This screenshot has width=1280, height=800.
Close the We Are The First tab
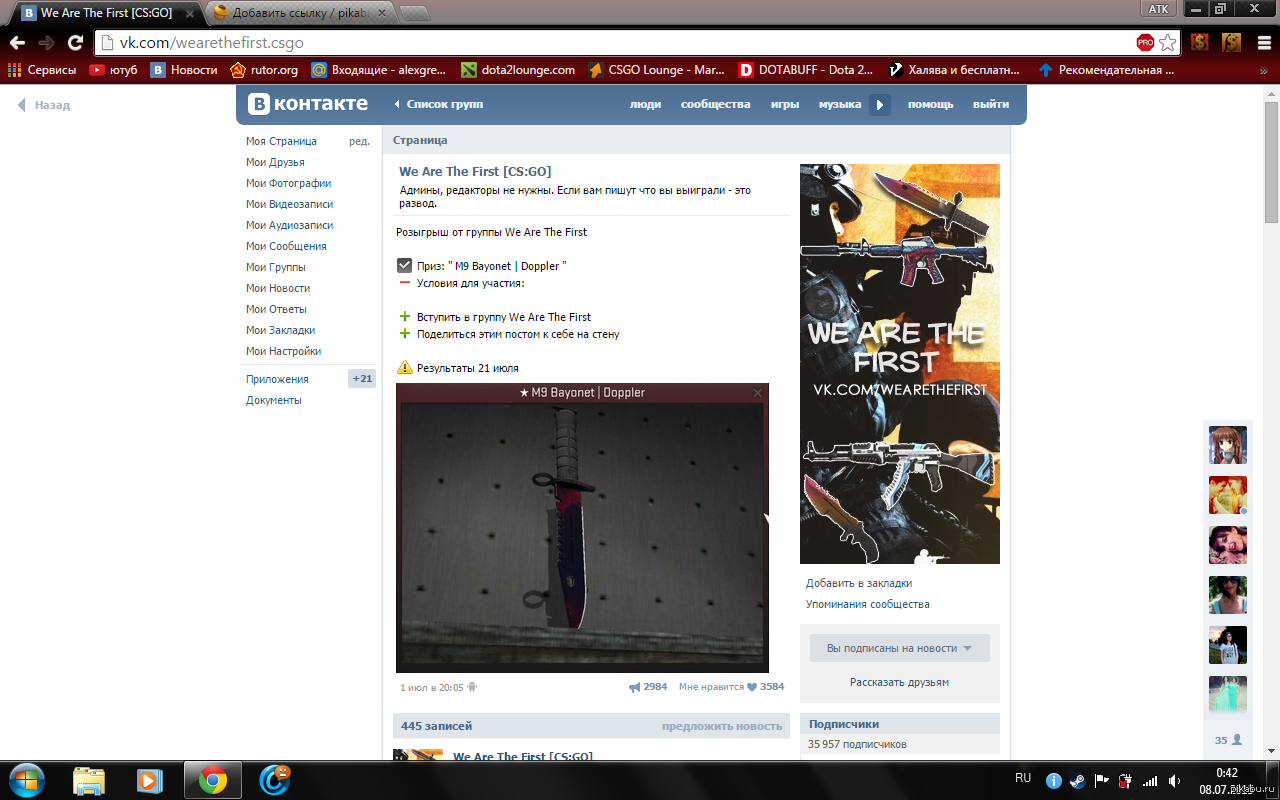(x=190, y=14)
